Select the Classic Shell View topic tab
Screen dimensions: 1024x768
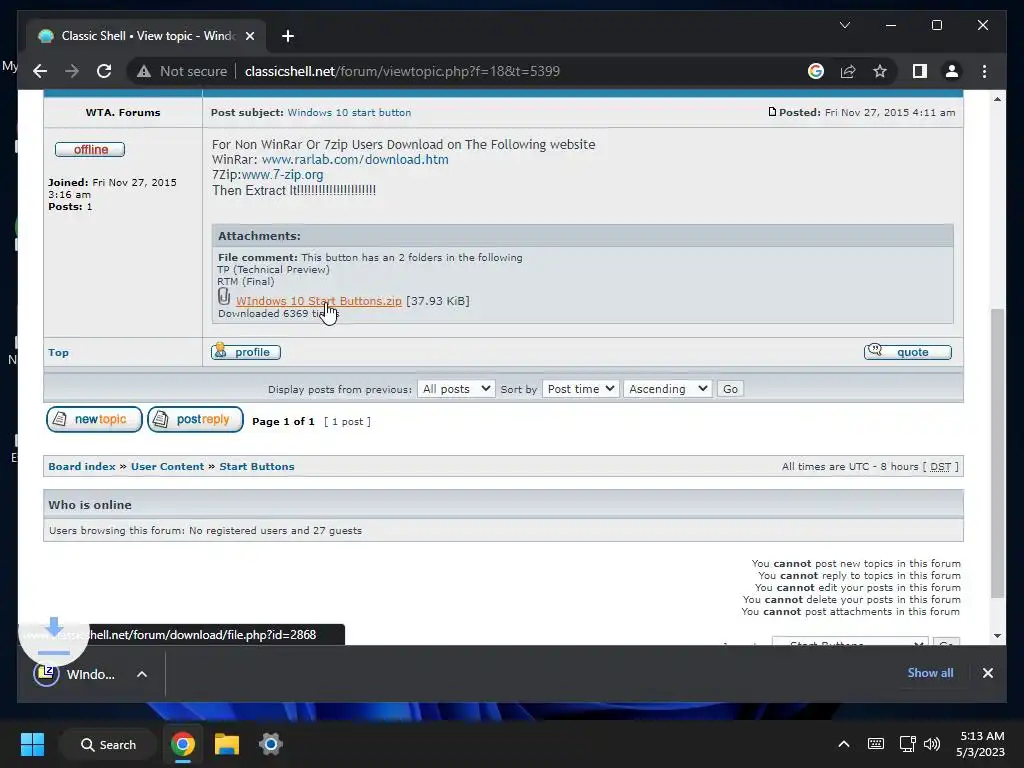(x=146, y=36)
